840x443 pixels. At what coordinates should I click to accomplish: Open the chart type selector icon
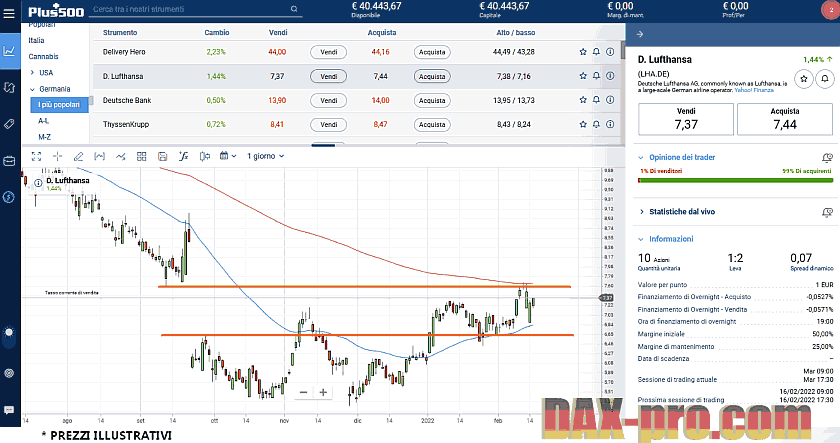(99, 156)
